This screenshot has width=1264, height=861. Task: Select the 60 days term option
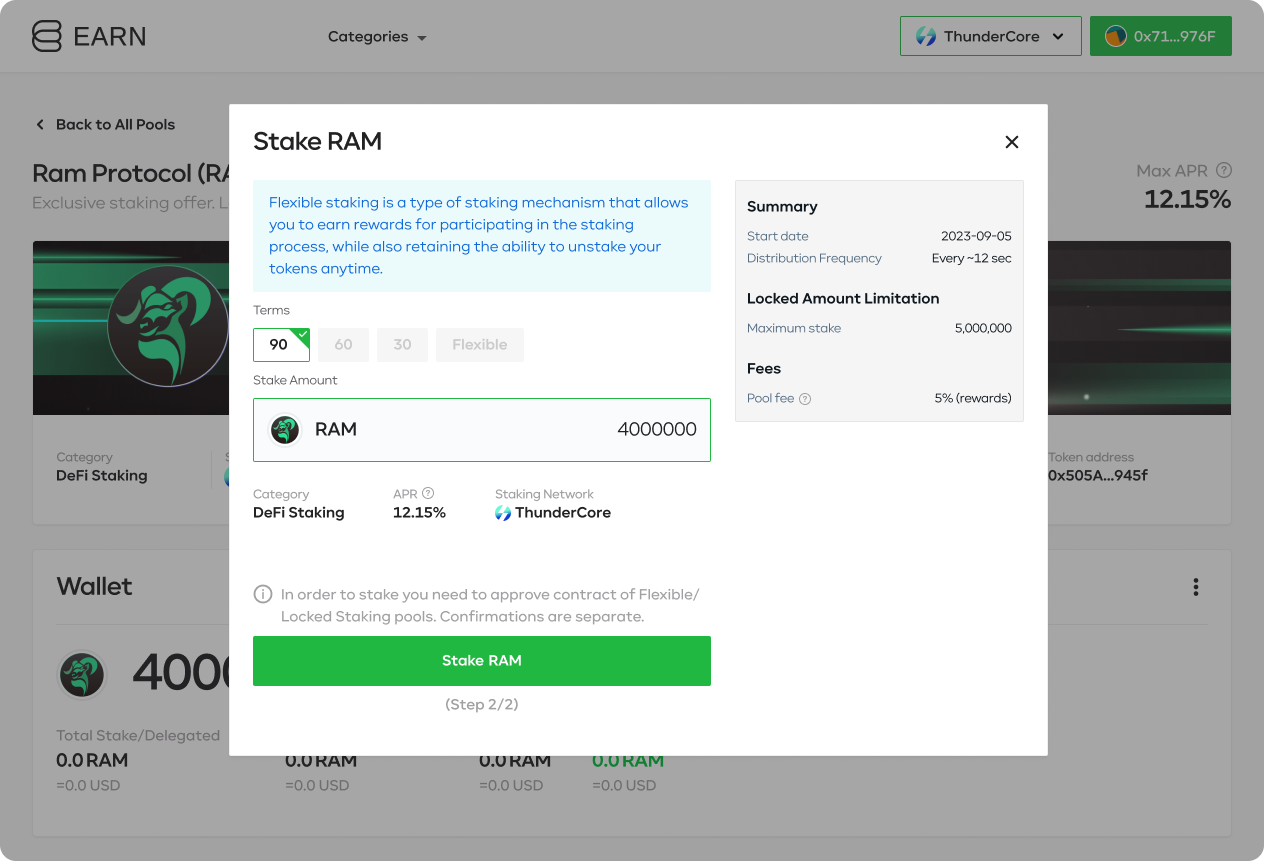pos(343,344)
